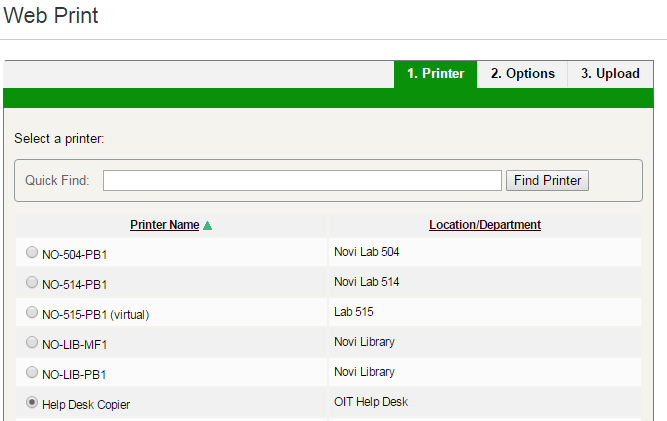The image size is (667, 421).
Task: Click the Find Printer button
Action: click(x=547, y=181)
